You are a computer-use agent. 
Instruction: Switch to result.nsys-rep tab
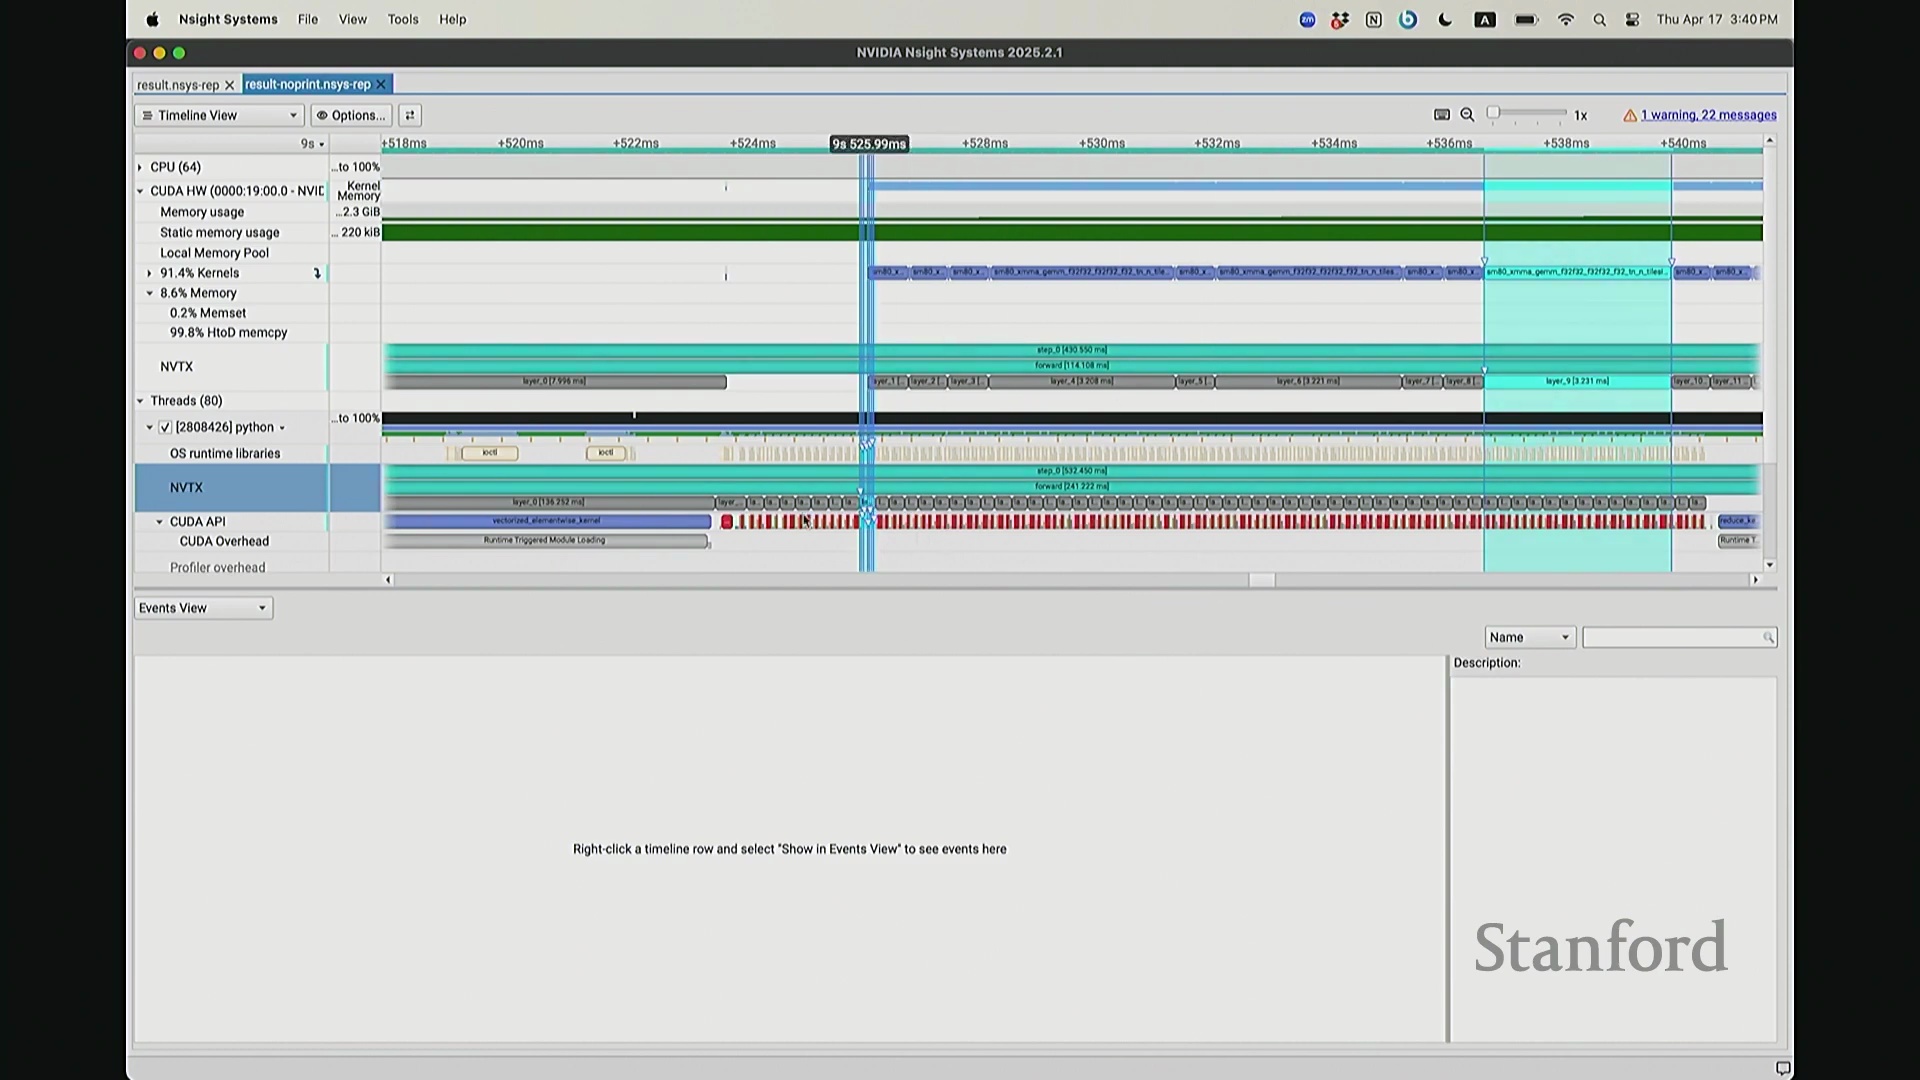point(178,85)
